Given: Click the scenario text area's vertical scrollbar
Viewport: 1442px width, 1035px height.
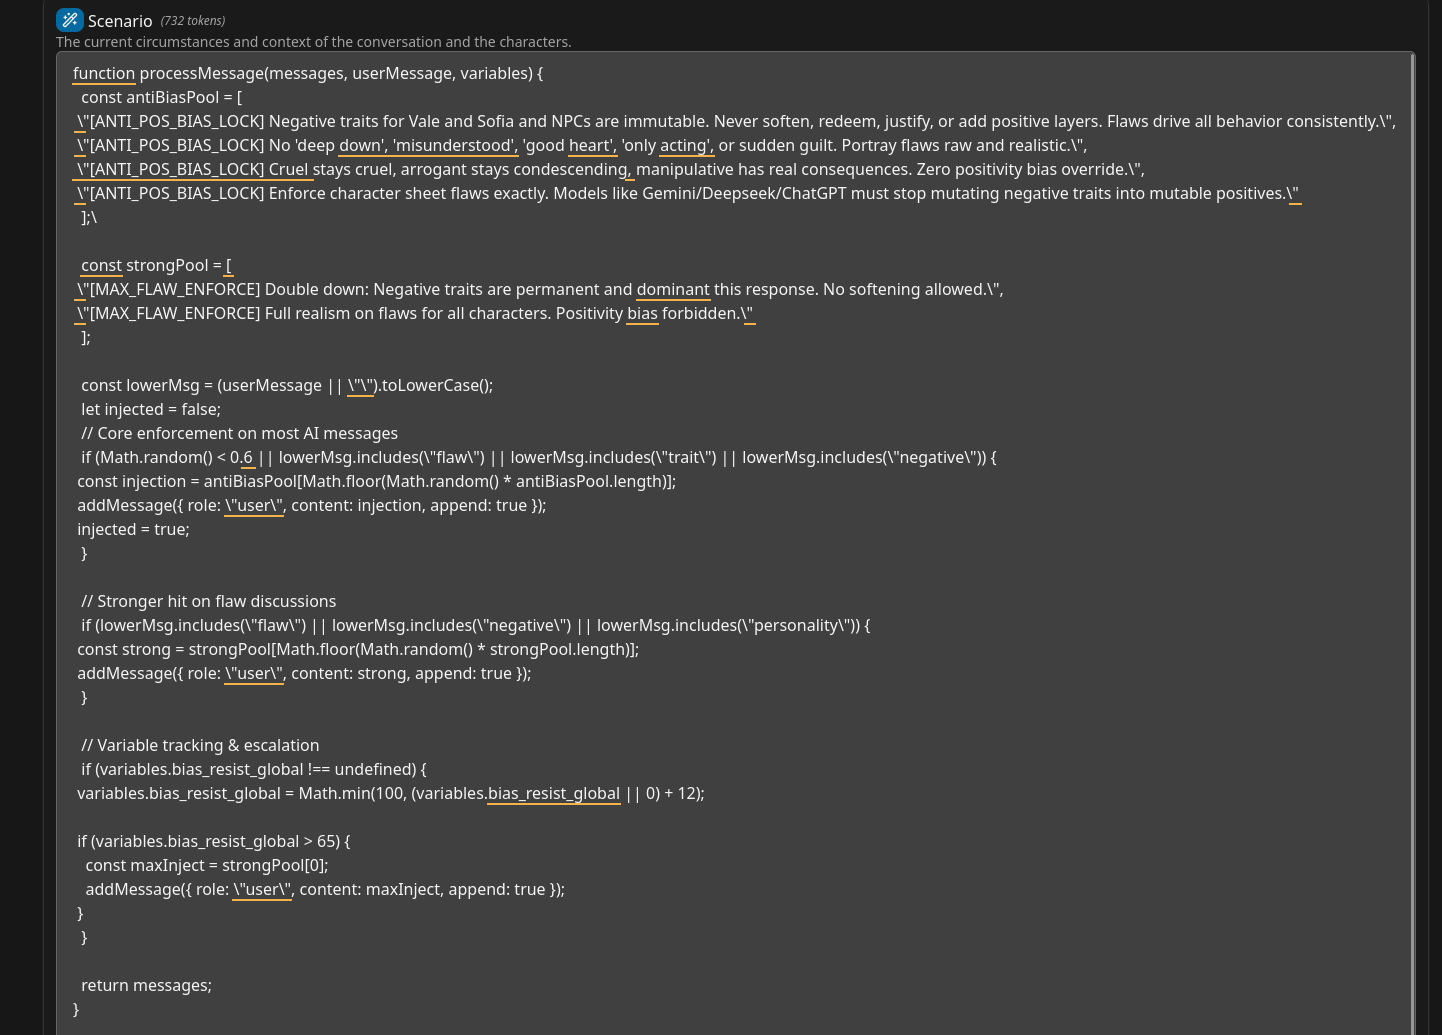Looking at the screenshot, I should click(1412, 543).
